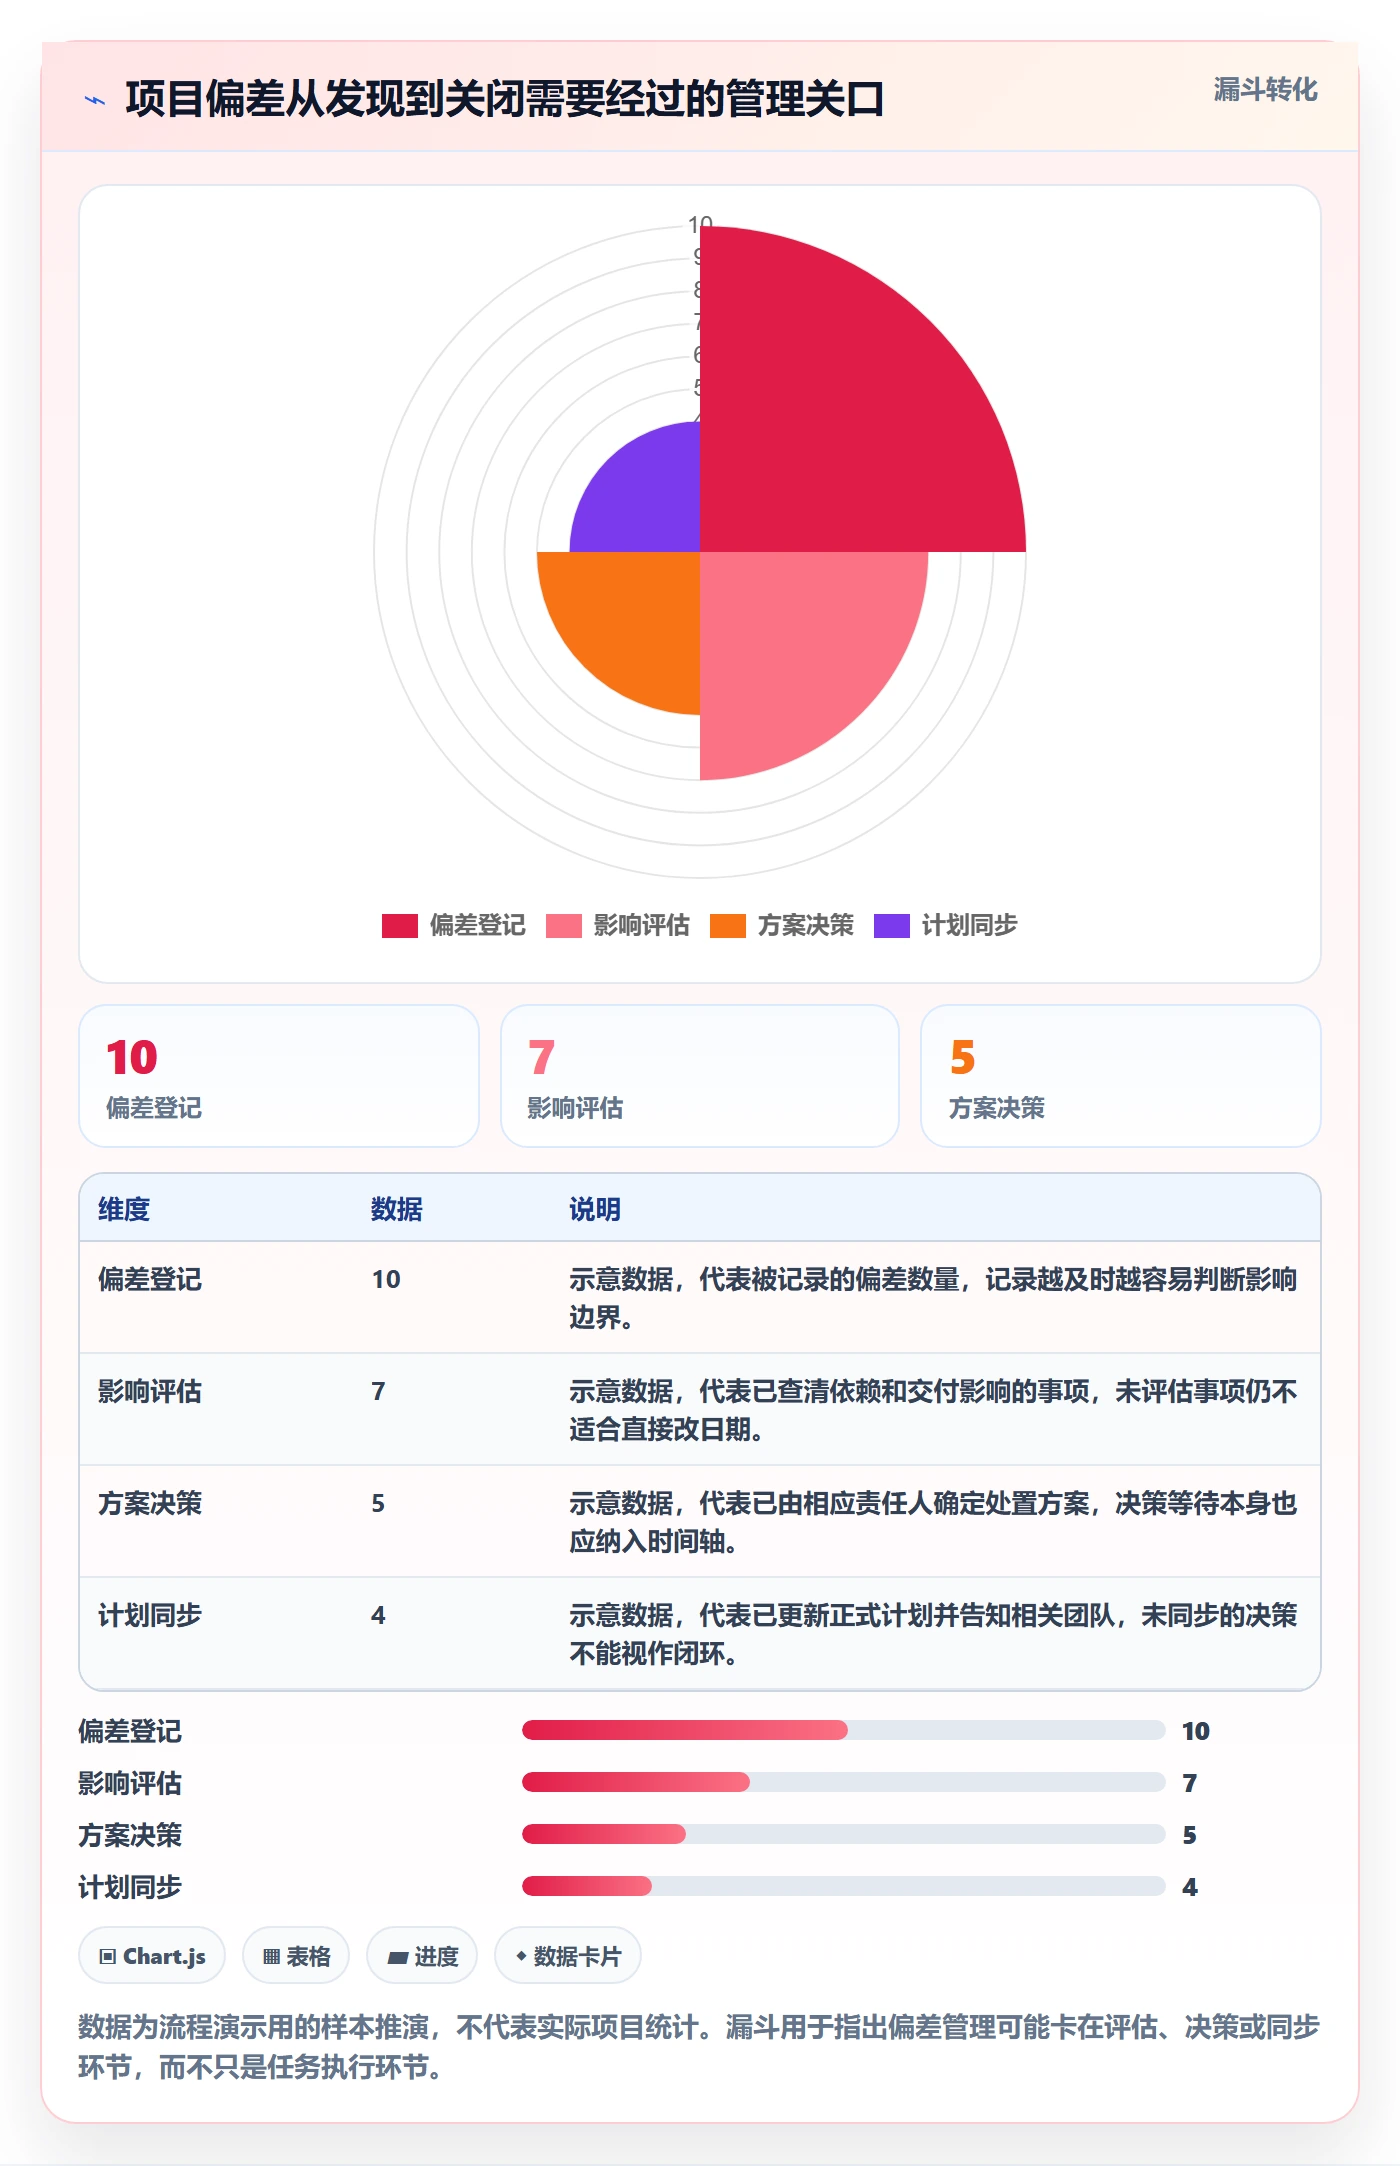Click the lightning icon beside the title
Screen dimensions: 1400x2166
pyautogui.click(x=95, y=100)
